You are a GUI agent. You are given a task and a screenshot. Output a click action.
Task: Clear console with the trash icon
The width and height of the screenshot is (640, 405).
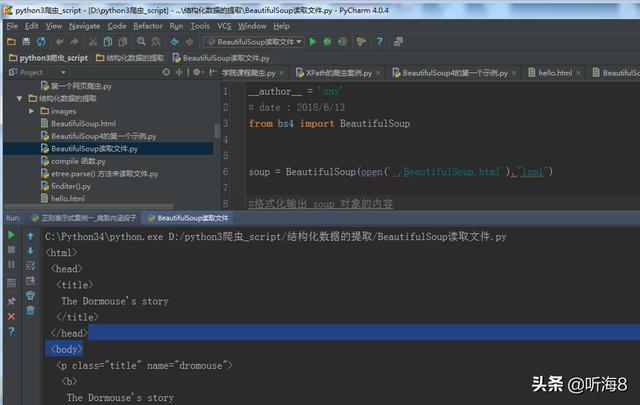30,311
